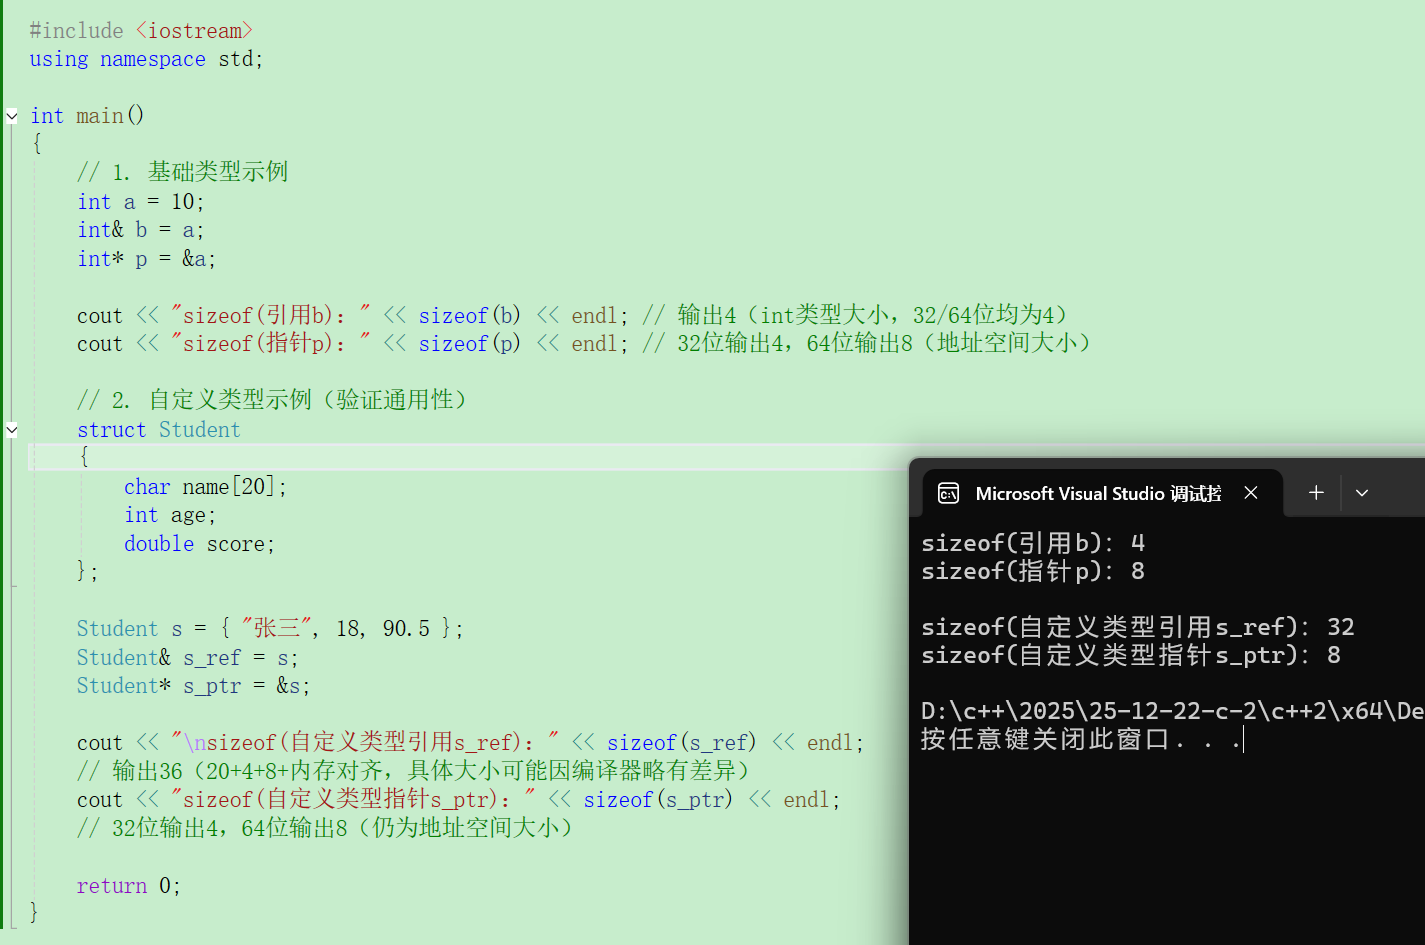Image resolution: width=1425 pixels, height=945 pixels.
Task: Click the 'int a = 10;' line
Action: tap(141, 202)
